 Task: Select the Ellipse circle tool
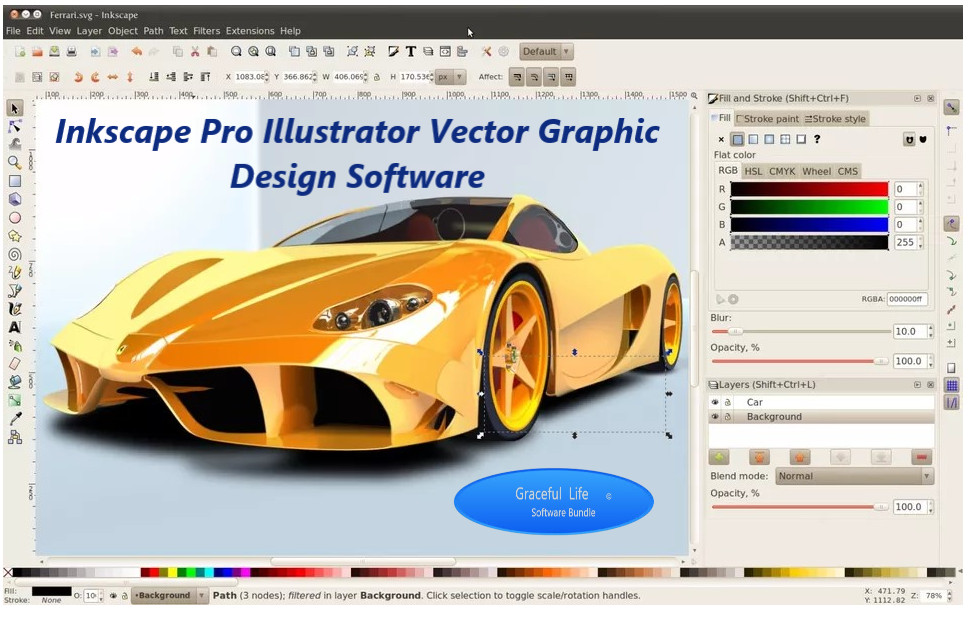(x=15, y=218)
